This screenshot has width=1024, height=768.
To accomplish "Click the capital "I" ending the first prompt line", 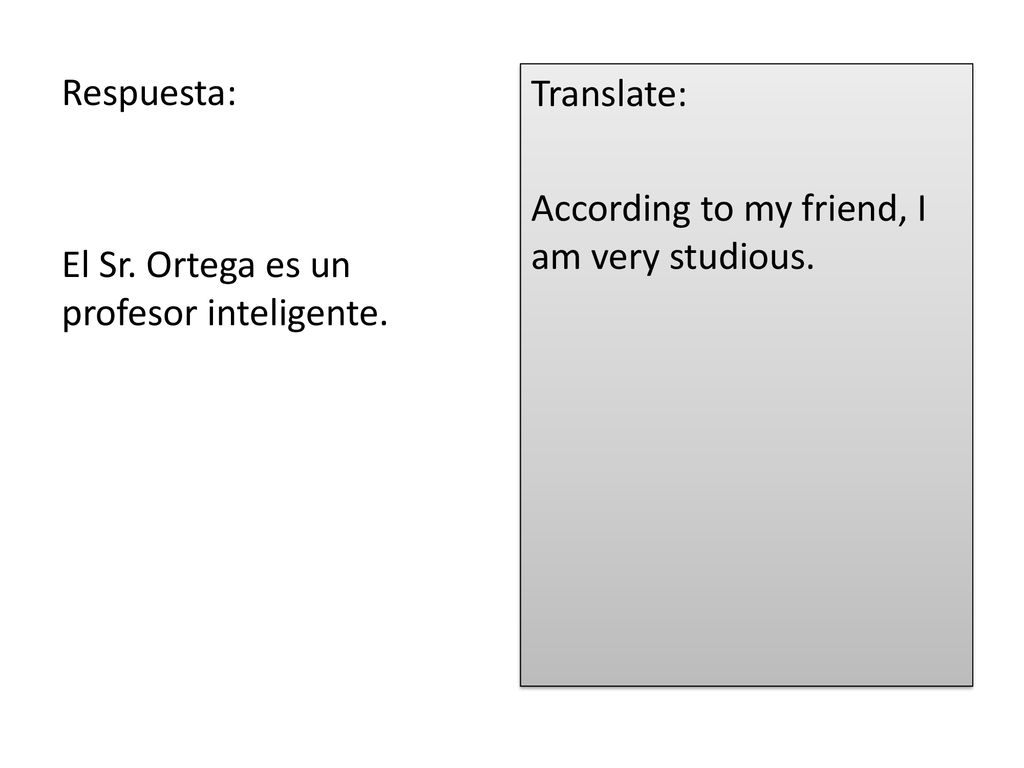I will point(921,209).
